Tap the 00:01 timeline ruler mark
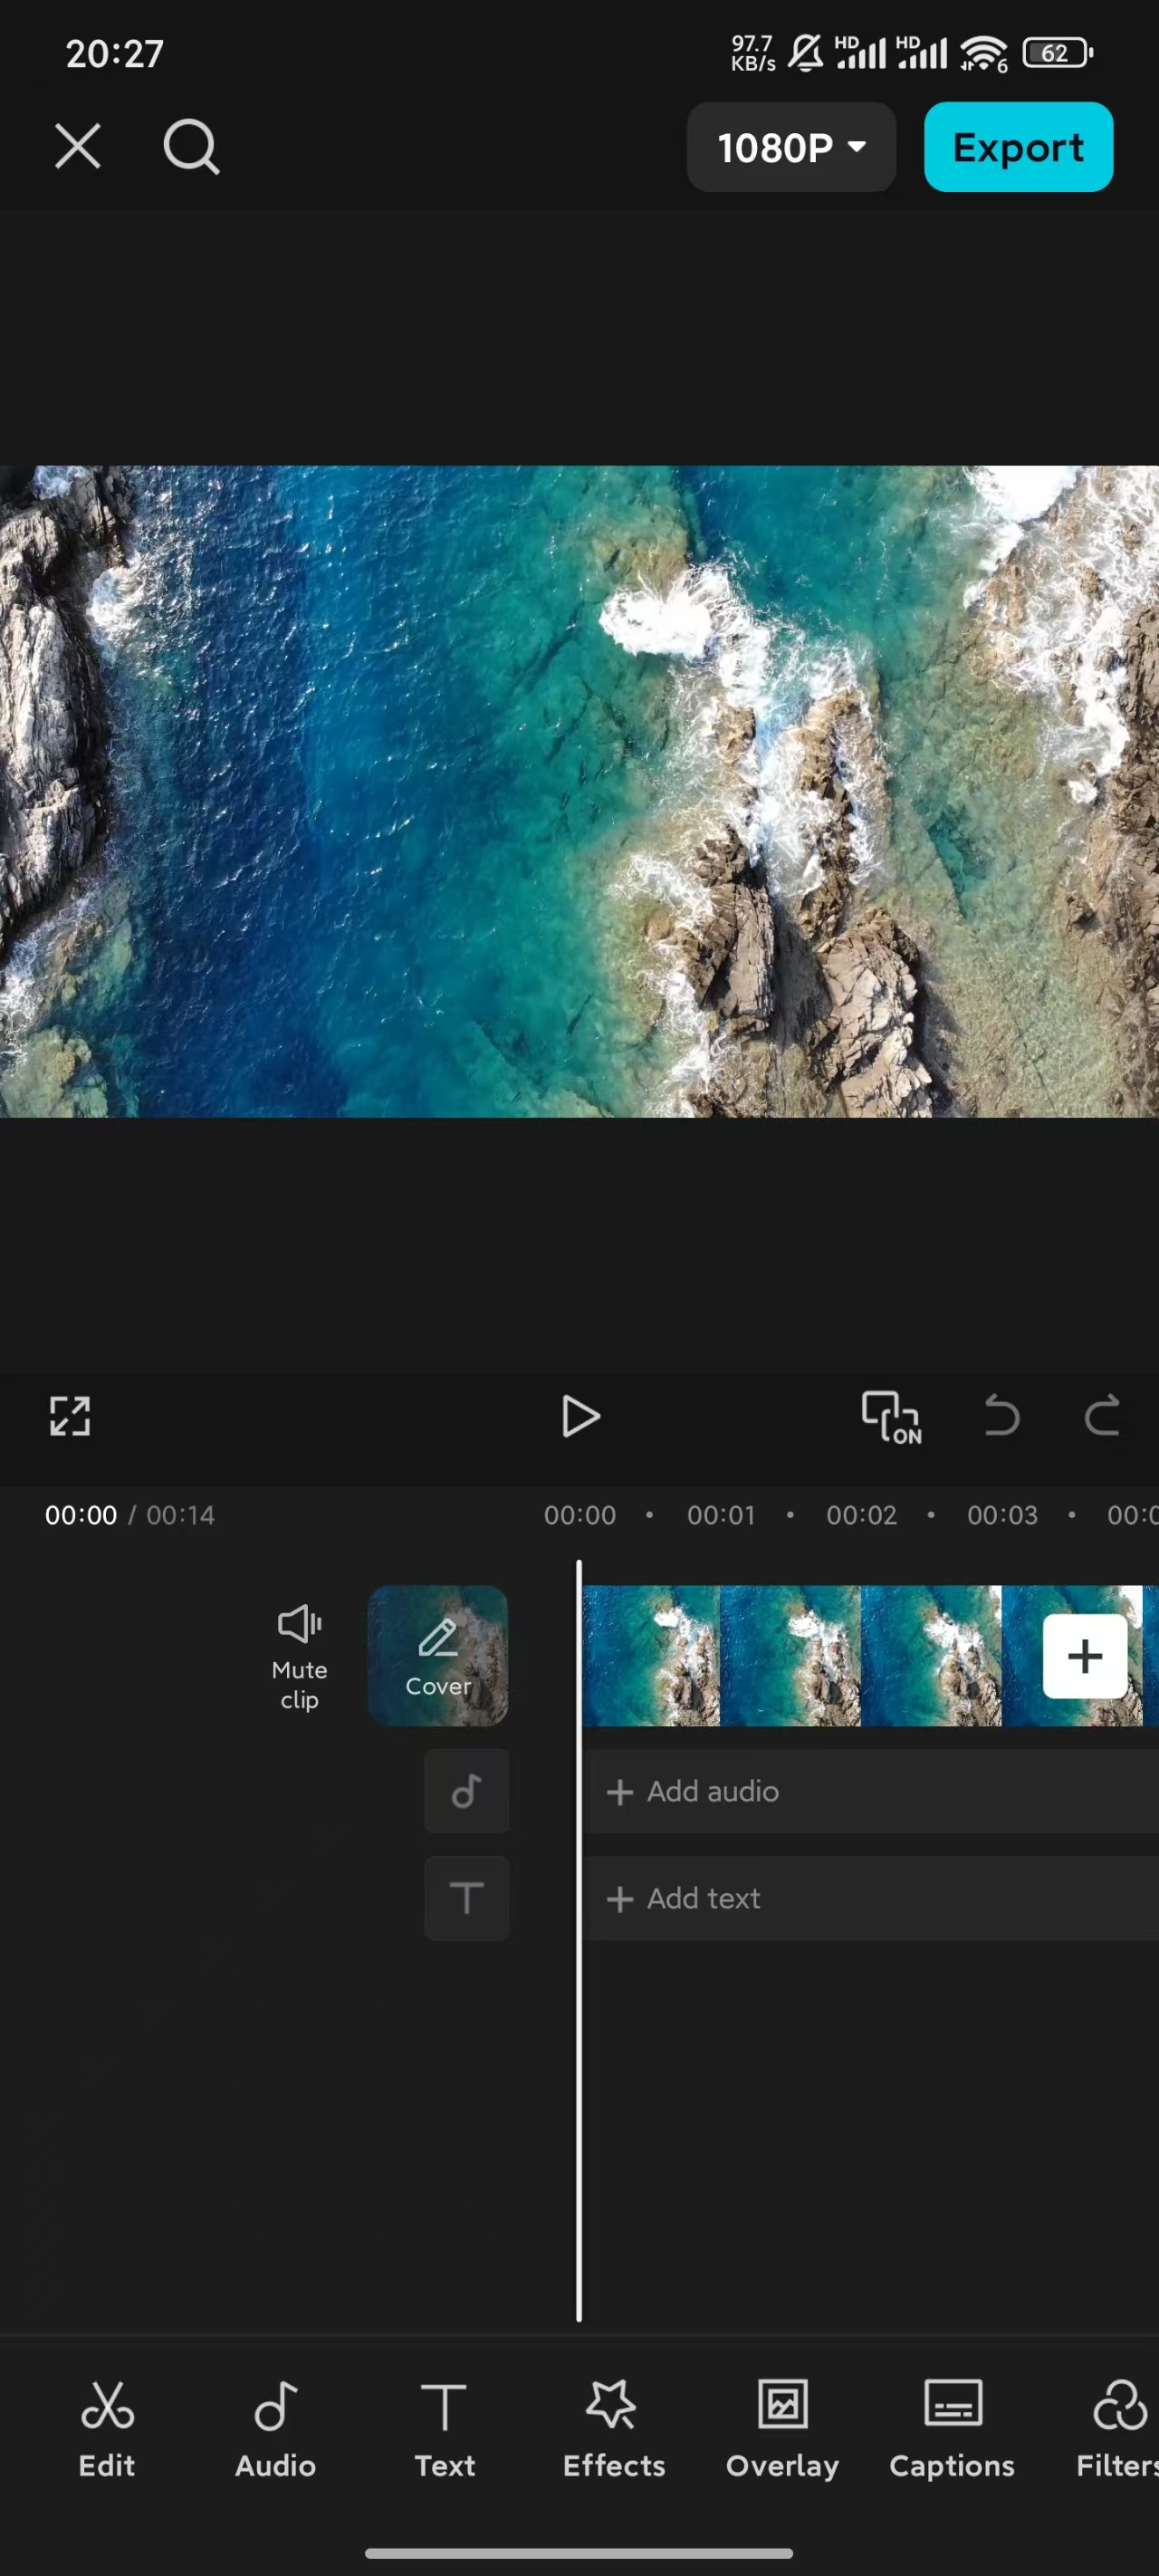 721,1515
